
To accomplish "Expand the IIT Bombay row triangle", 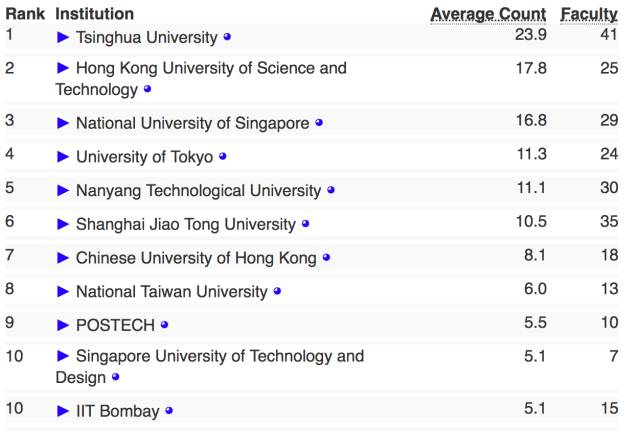I will [63, 410].
